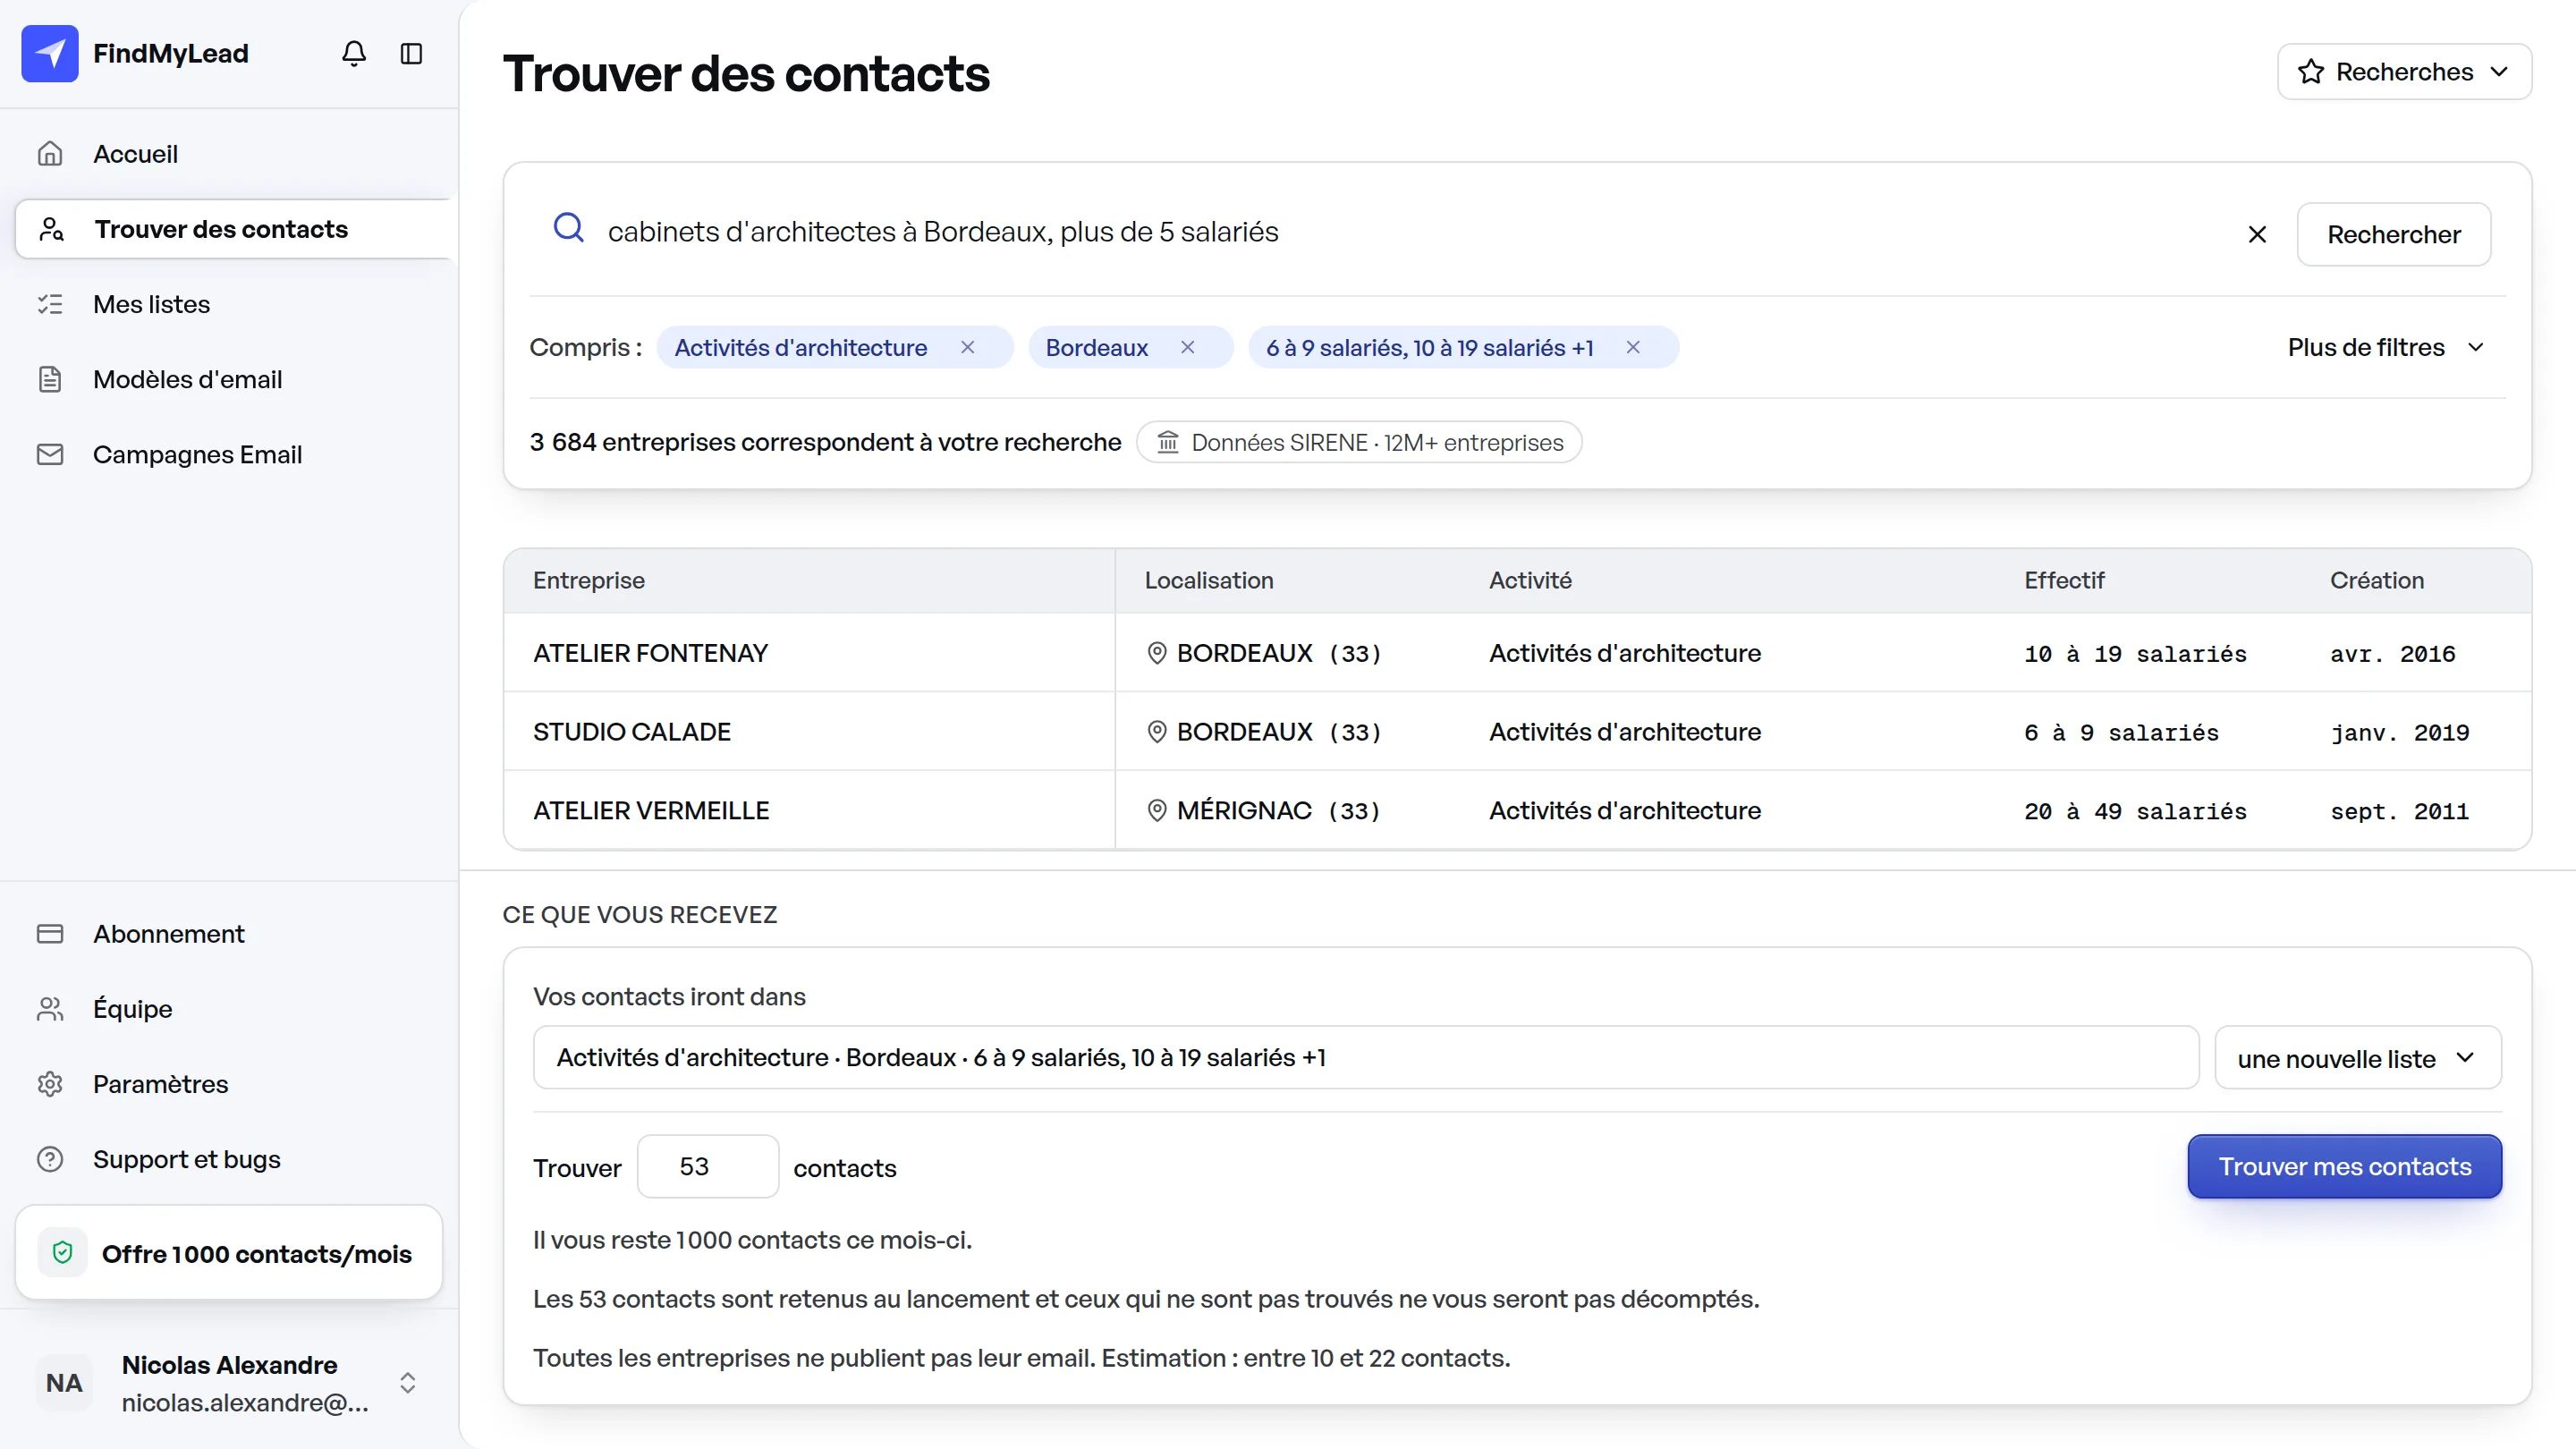
Task: Remove the Activités d'architecture filter chip
Action: tap(967, 347)
